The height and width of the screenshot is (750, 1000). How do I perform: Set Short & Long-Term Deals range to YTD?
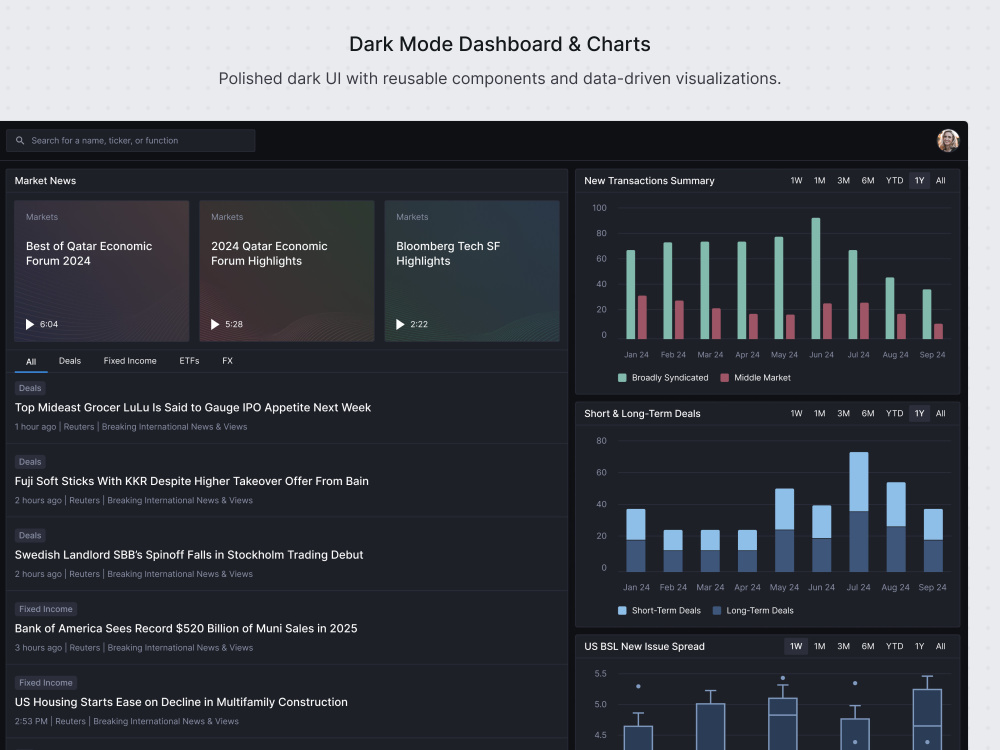(894, 413)
